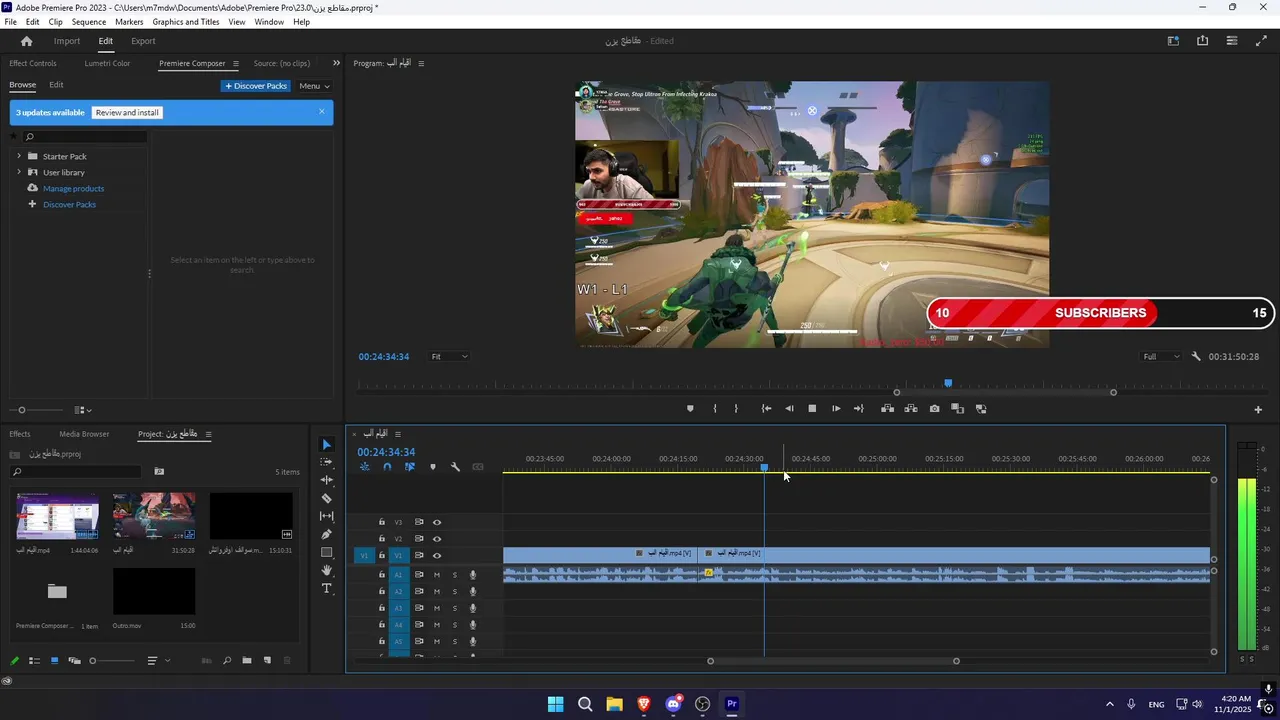Click New Bin icon in Project panel
The height and width of the screenshot is (720, 1280).
coord(246,661)
